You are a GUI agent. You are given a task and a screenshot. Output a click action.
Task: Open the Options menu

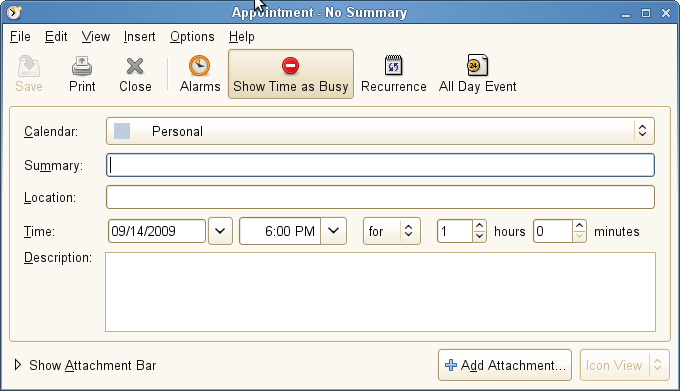192,37
